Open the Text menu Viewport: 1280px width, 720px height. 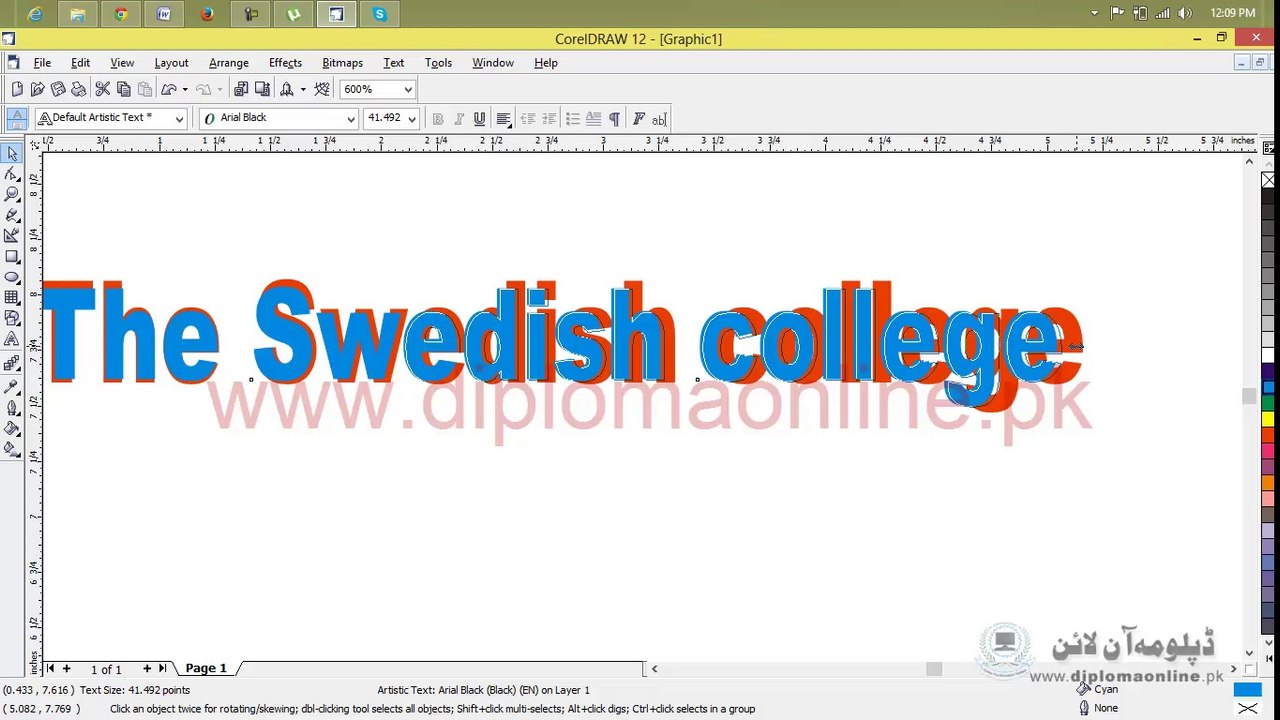pyautogui.click(x=394, y=62)
